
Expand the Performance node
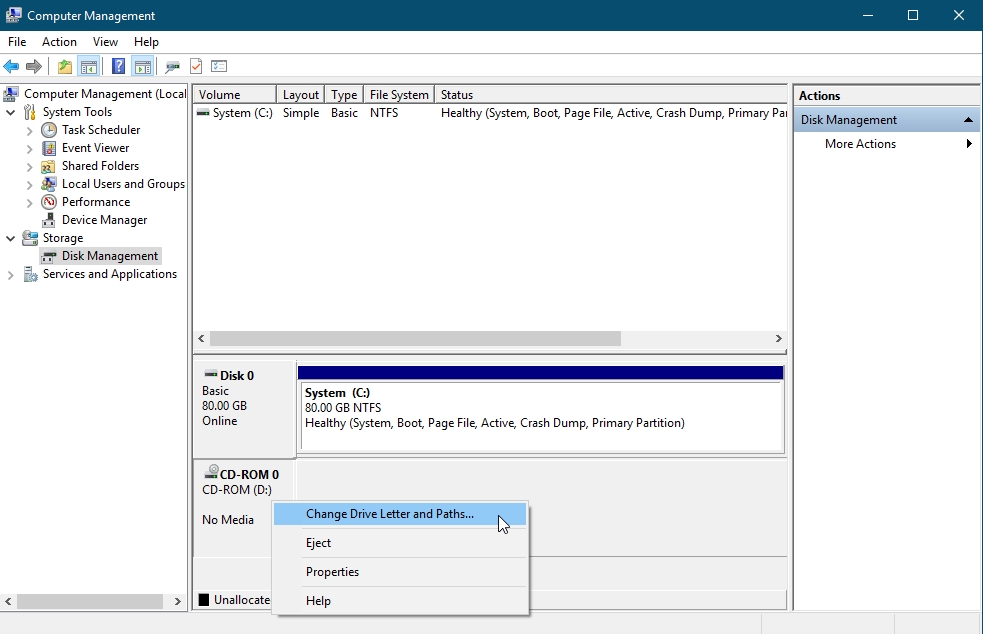click(x=29, y=203)
